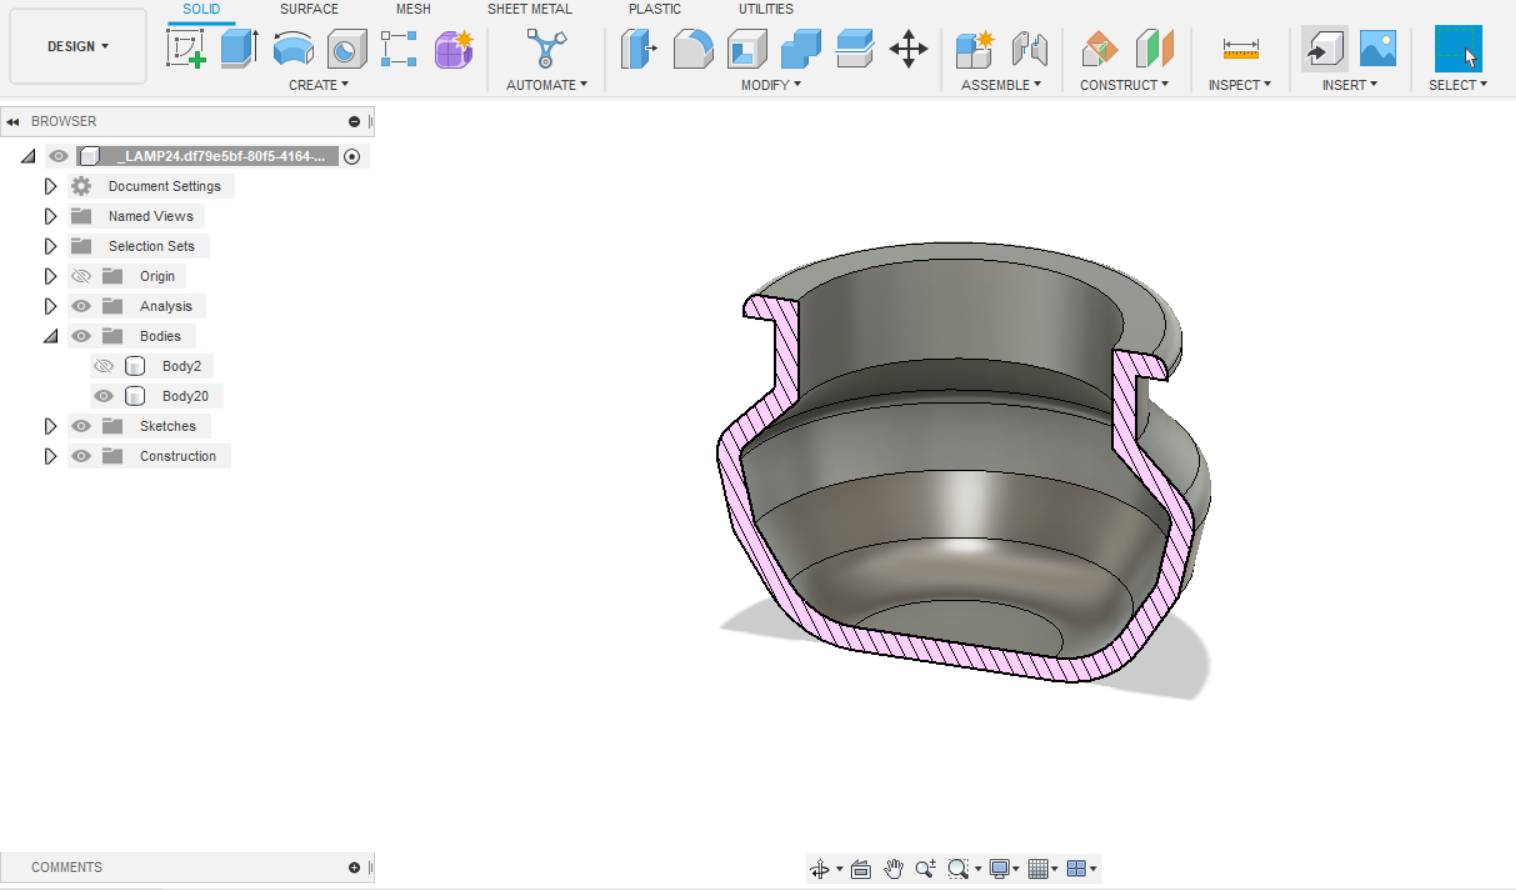
Task: Open grid and snaps settings dropdown
Action: [x=1041, y=869]
